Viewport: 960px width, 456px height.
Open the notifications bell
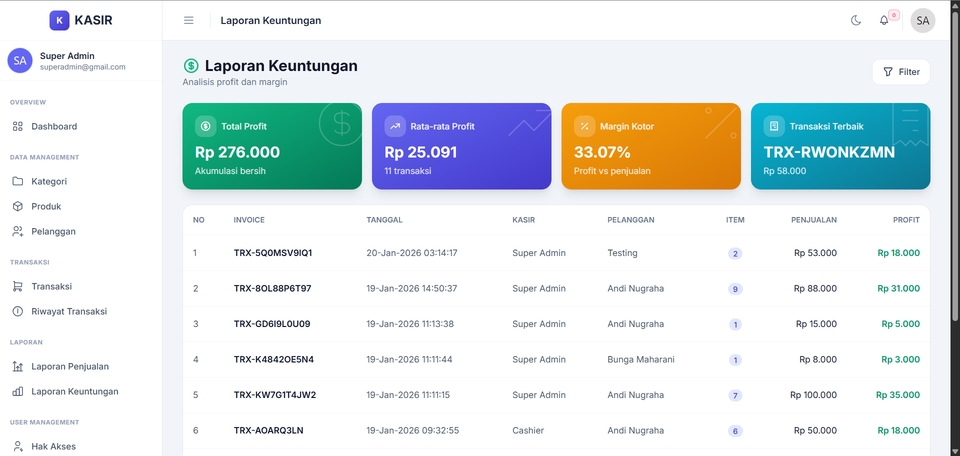pyautogui.click(x=884, y=20)
